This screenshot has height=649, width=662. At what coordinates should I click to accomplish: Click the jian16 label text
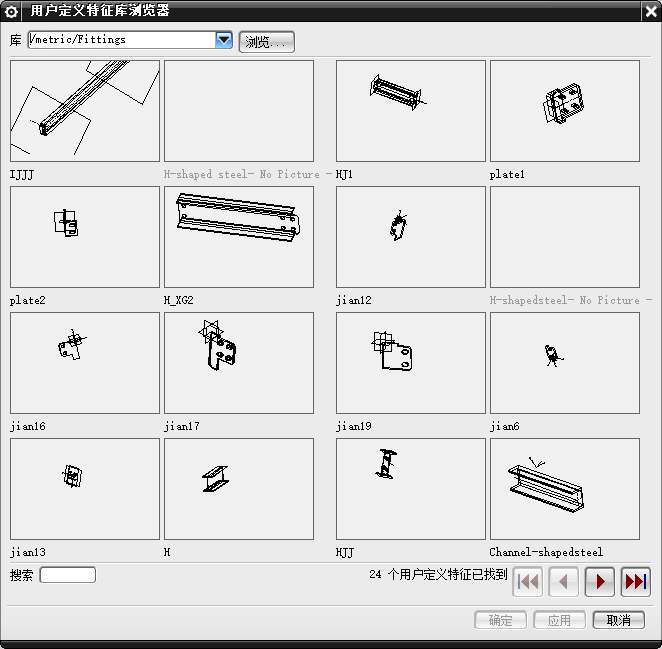coord(27,426)
